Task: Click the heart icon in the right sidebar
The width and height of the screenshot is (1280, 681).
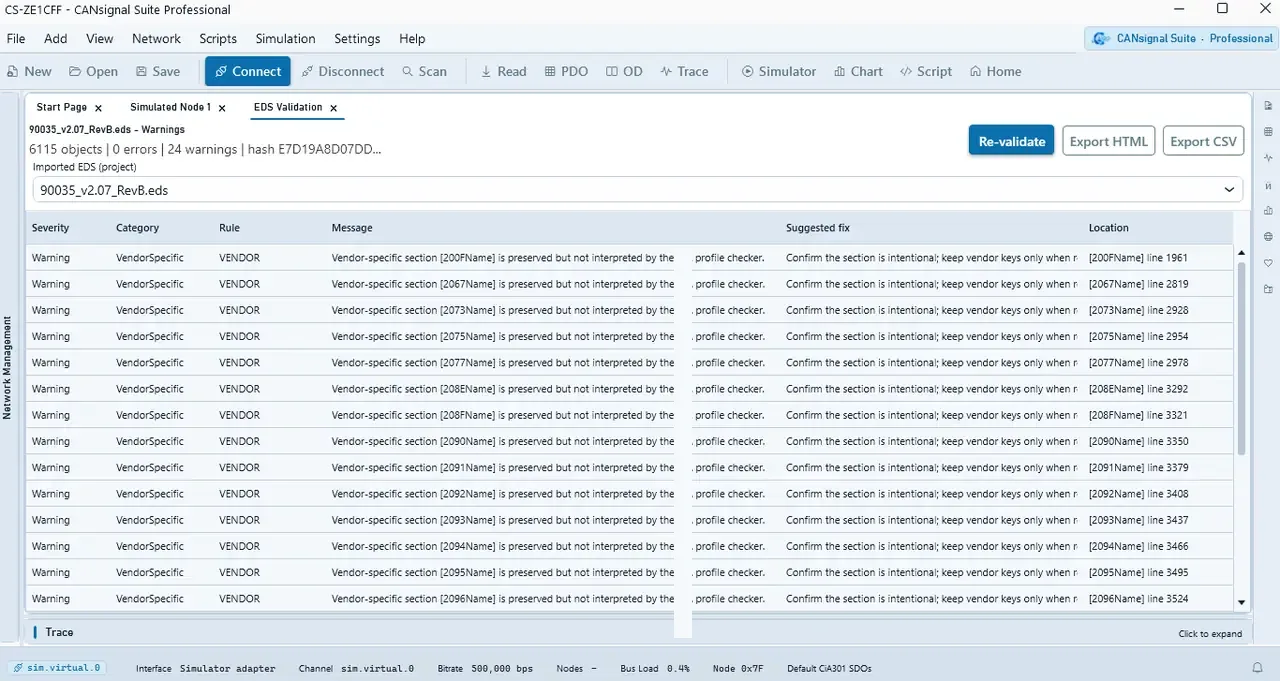Action: [x=1268, y=263]
